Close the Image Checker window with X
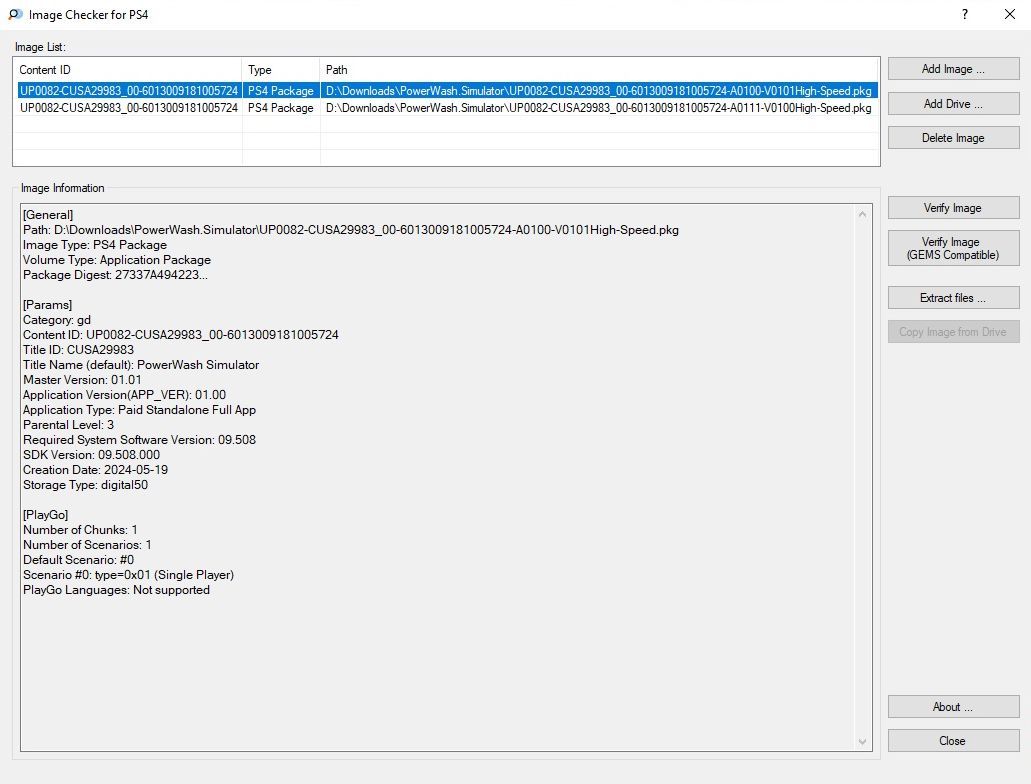Viewport: 1031px width, 784px height. 1010,14
